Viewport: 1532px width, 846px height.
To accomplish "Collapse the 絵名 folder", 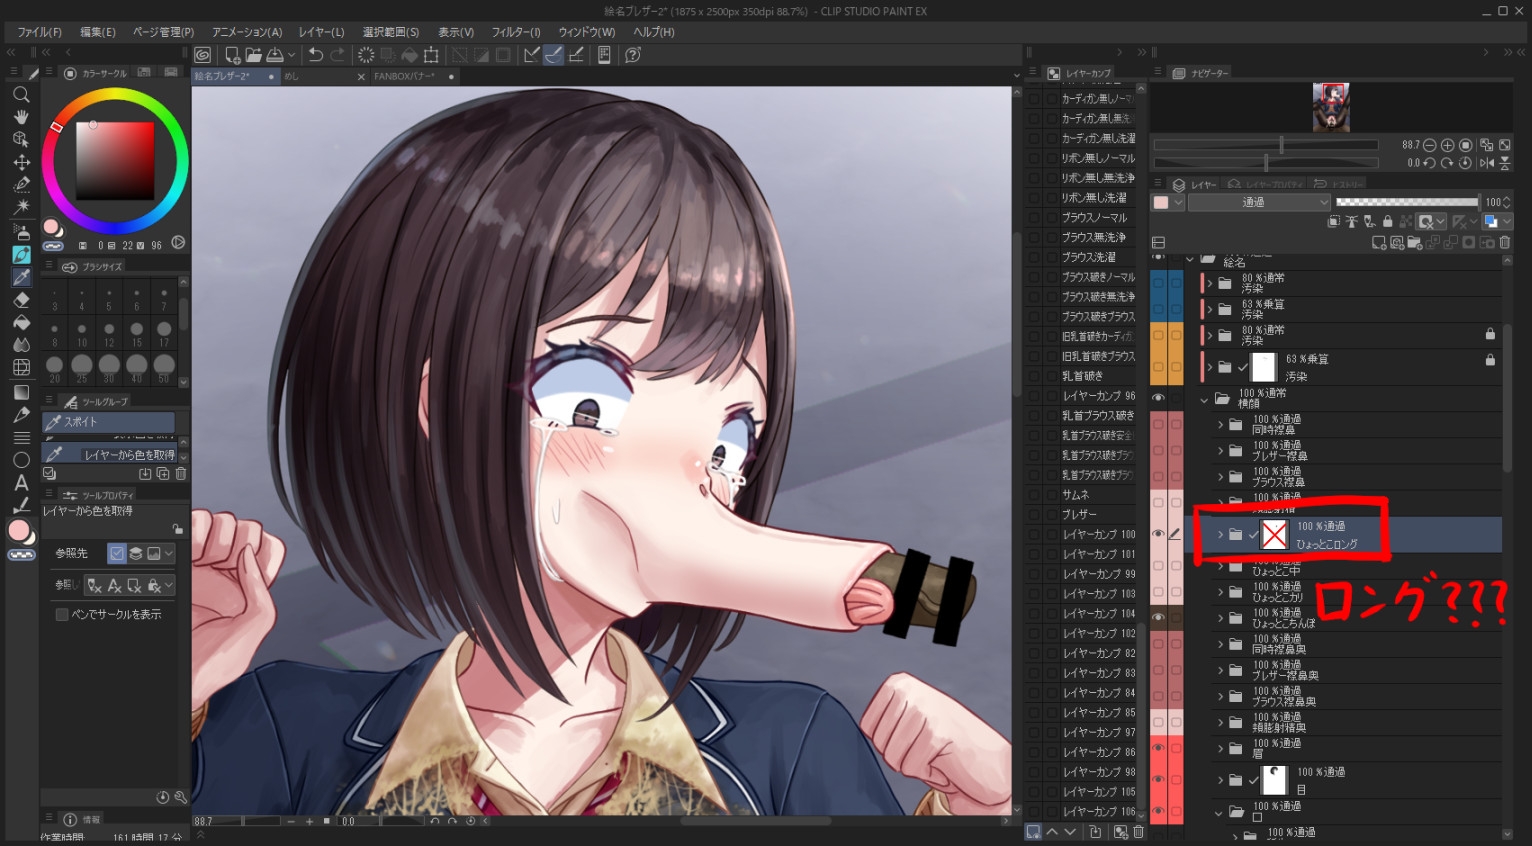I will (1190, 260).
